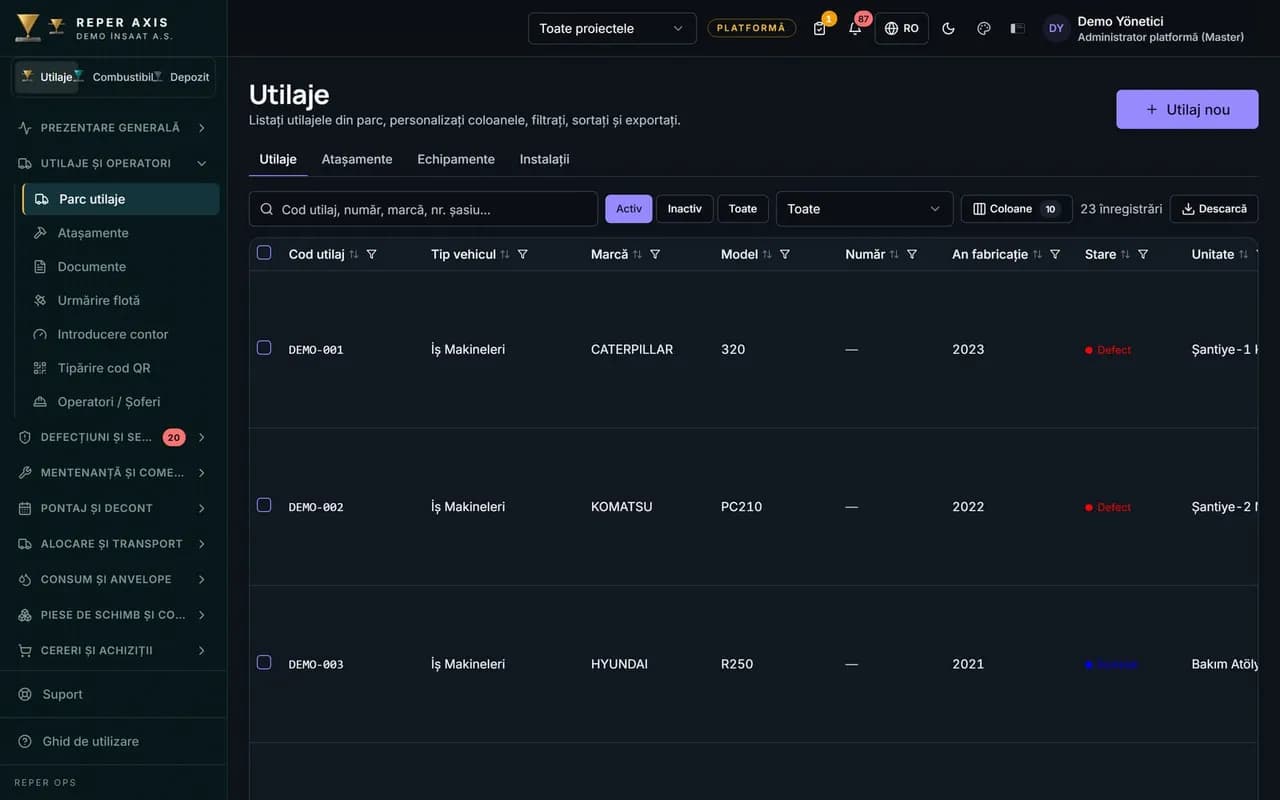Open the filter for Cod utilaj column
Viewport: 1280px width, 800px height.
tap(371, 254)
